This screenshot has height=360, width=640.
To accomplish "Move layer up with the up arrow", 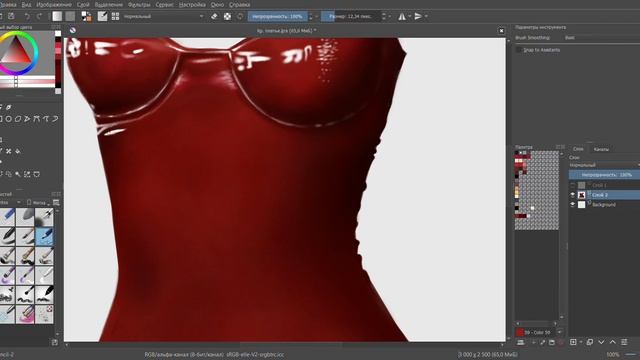I will (613, 342).
